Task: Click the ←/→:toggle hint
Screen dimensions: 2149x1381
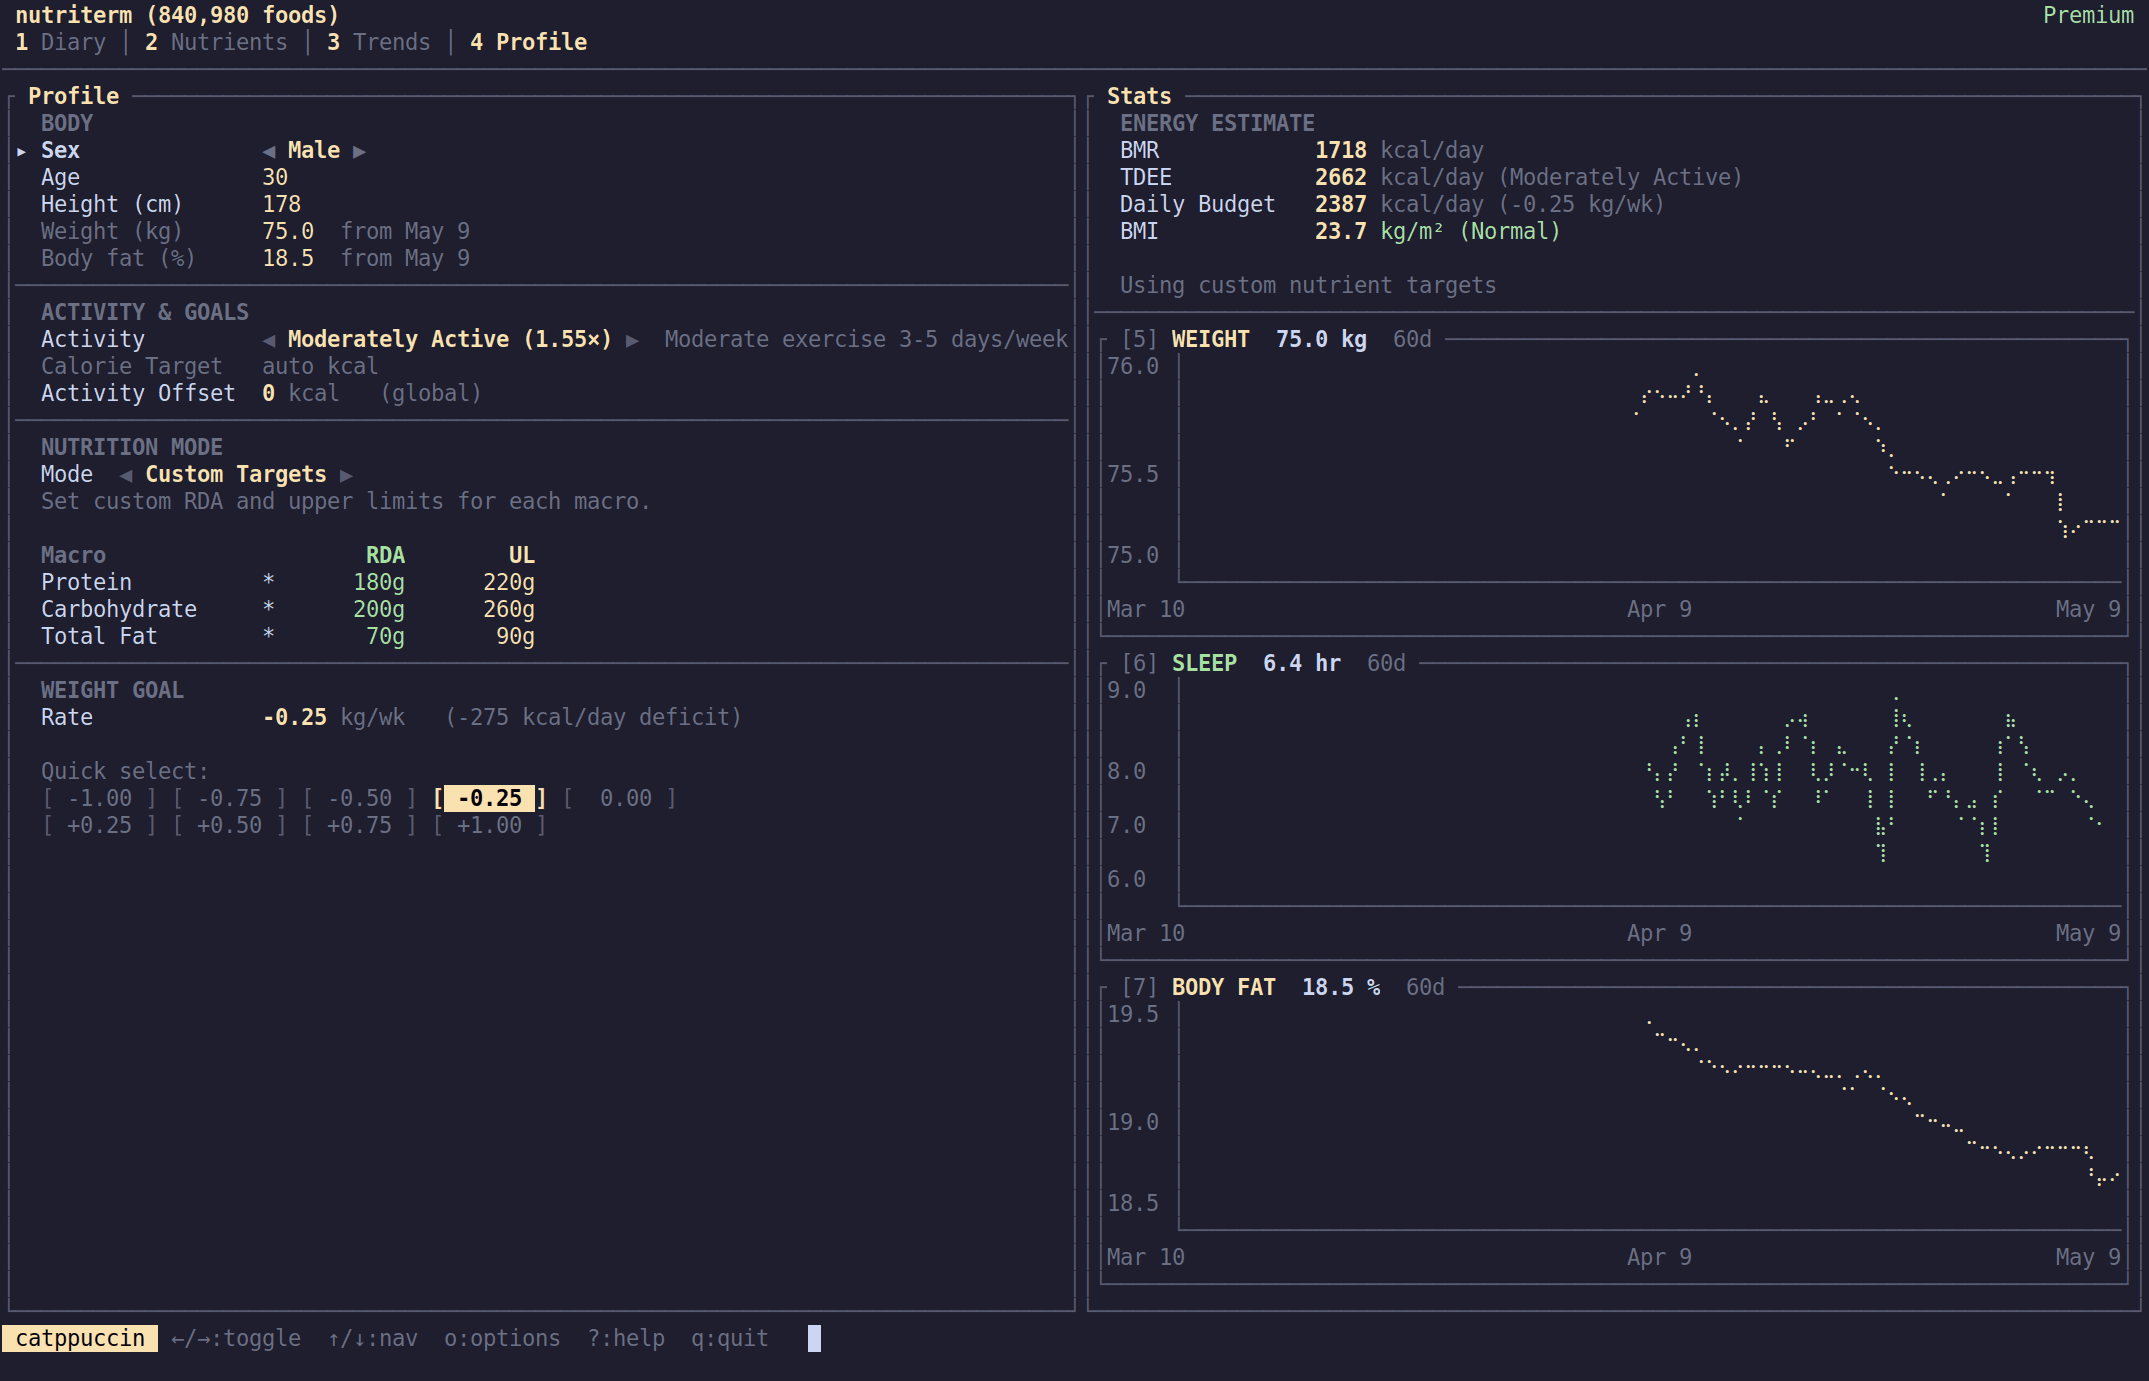Action: pyautogui.click(x=236, y=1338)
